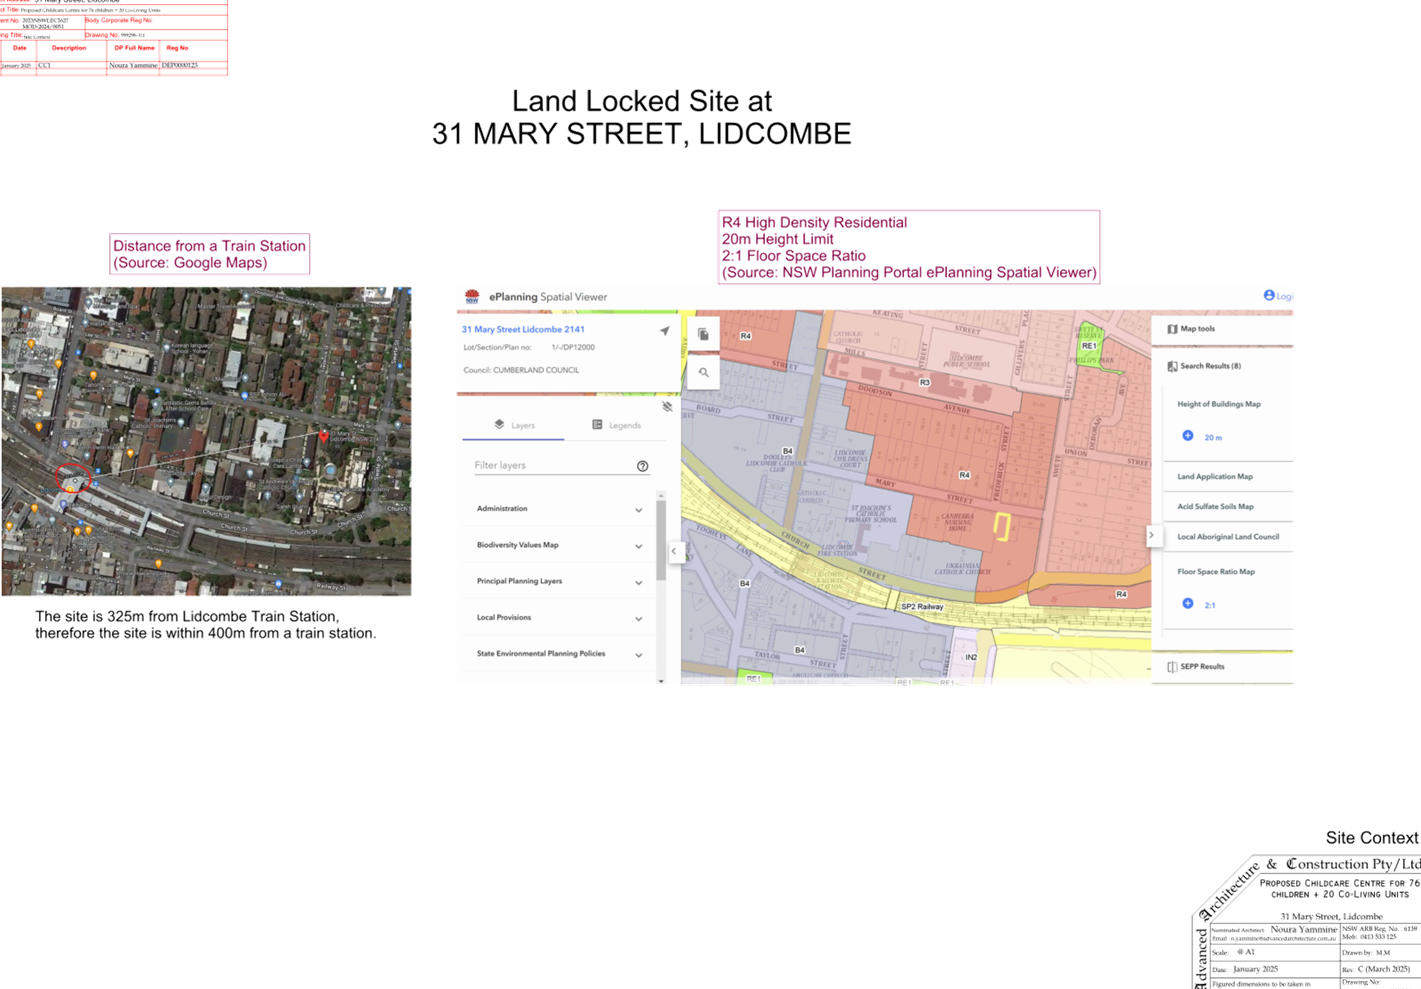Click the 'Land Locked Site at' page title
Viewport: 1421px width, 989px height.
(642, 101)
